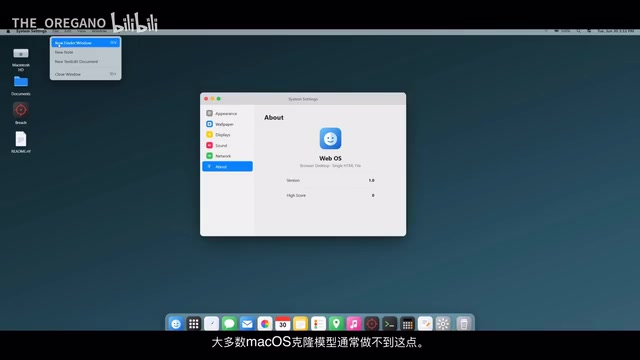The width and height of the screenshot is (640, 360).
Task: Open Terminal prompt icon in dock
Action: 389,324
